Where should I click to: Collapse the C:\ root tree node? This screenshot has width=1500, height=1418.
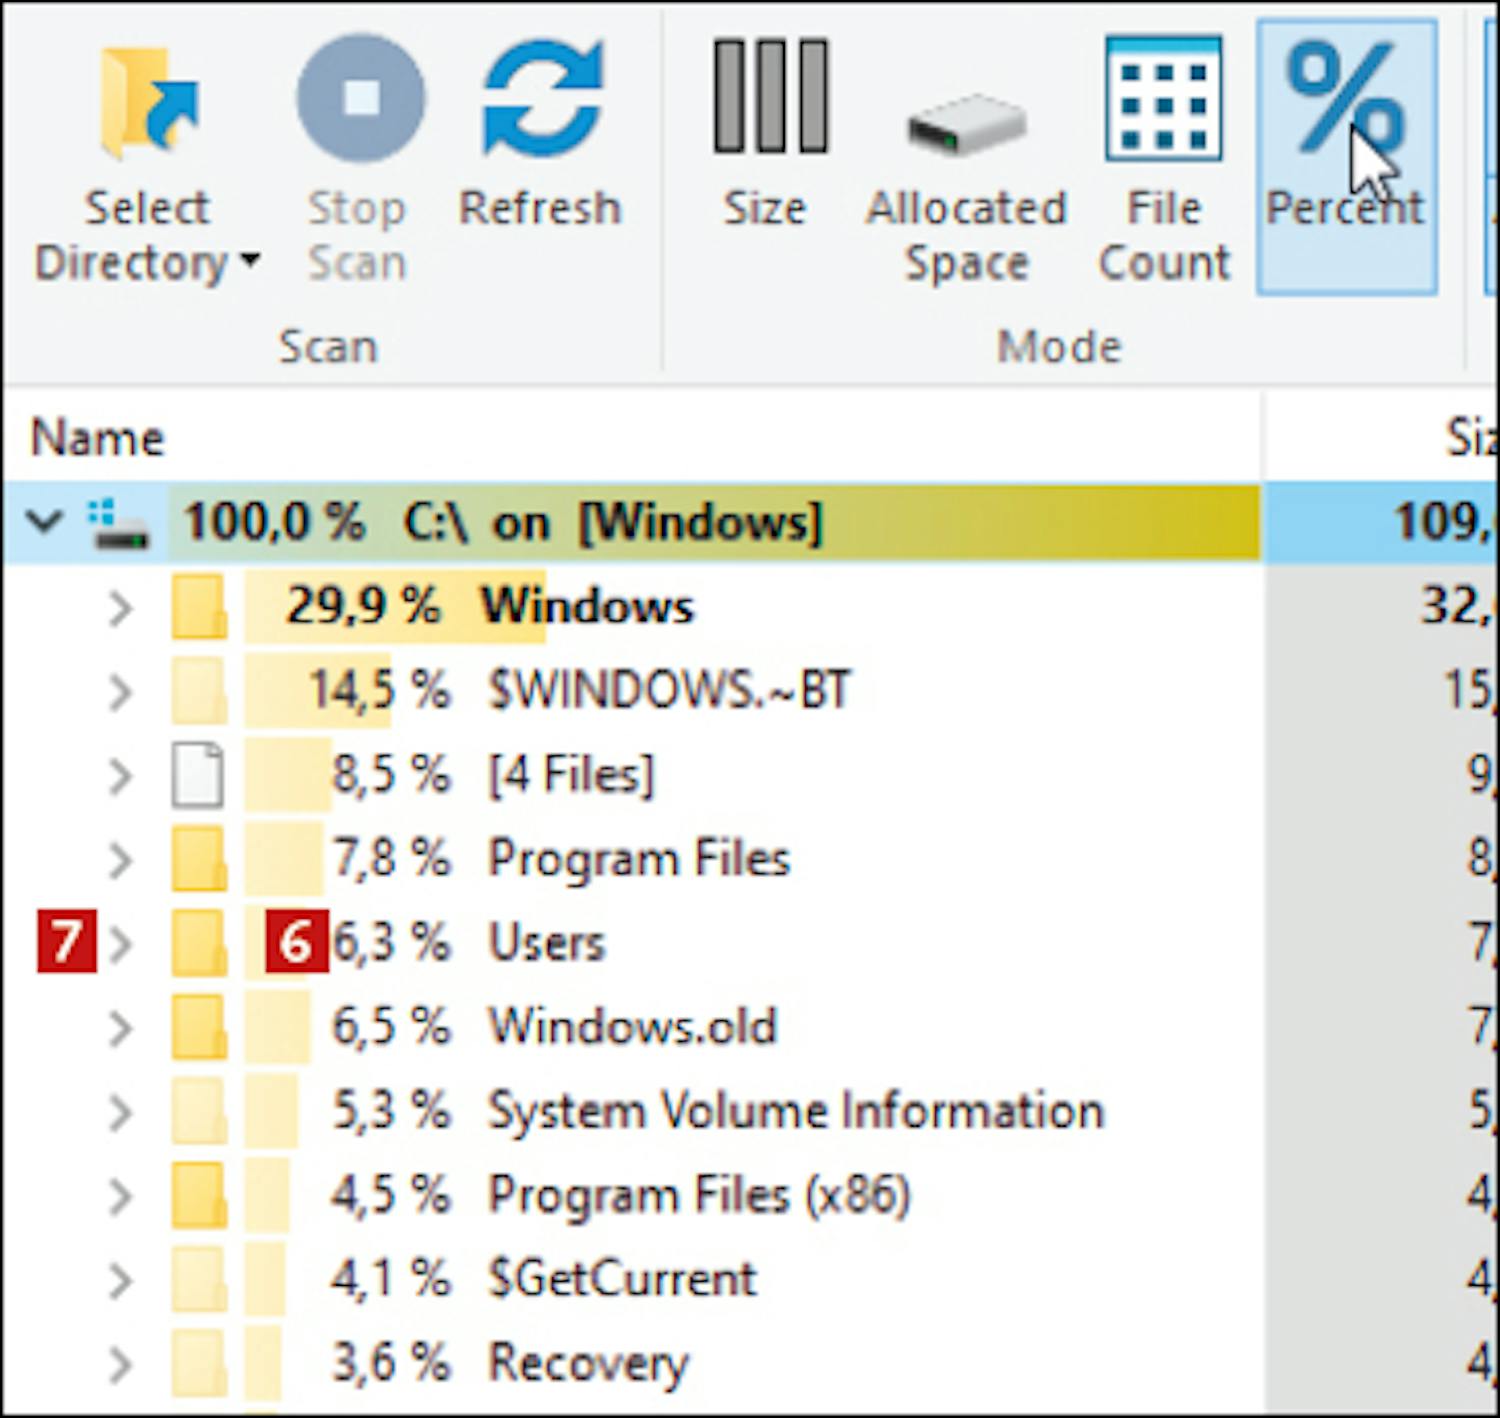(45, 521)
